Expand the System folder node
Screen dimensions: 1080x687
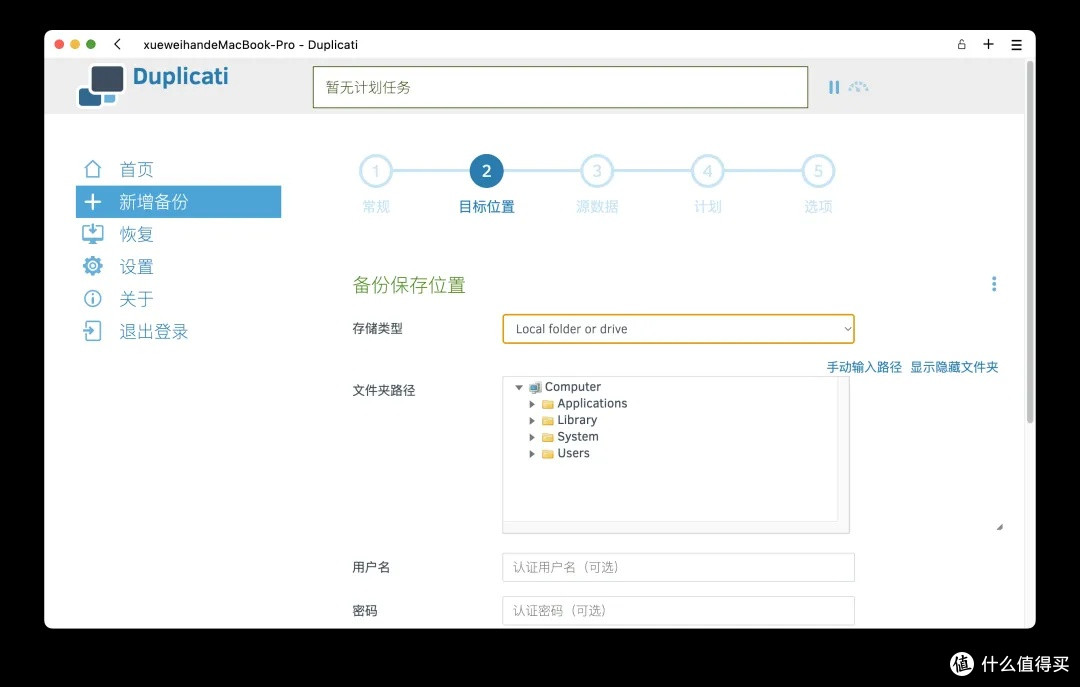532,437
